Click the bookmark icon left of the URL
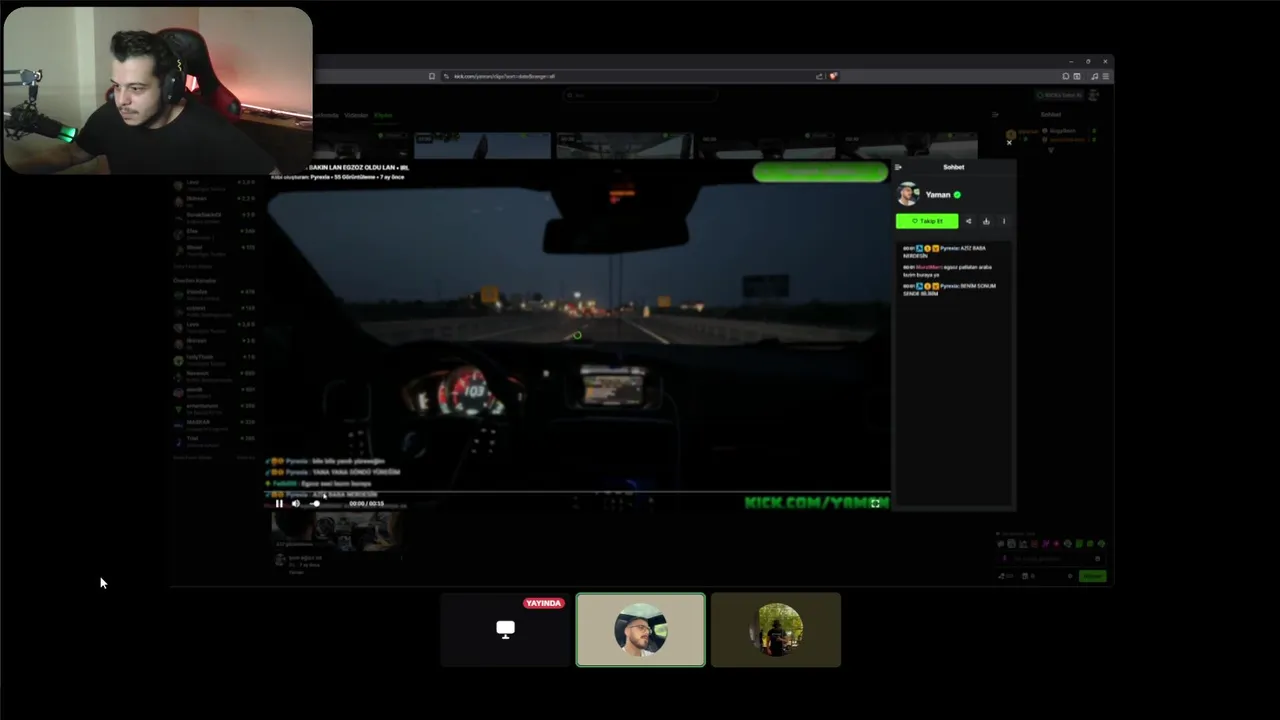The width and height of the screenshot is (1280, 720). click(432, 76)
